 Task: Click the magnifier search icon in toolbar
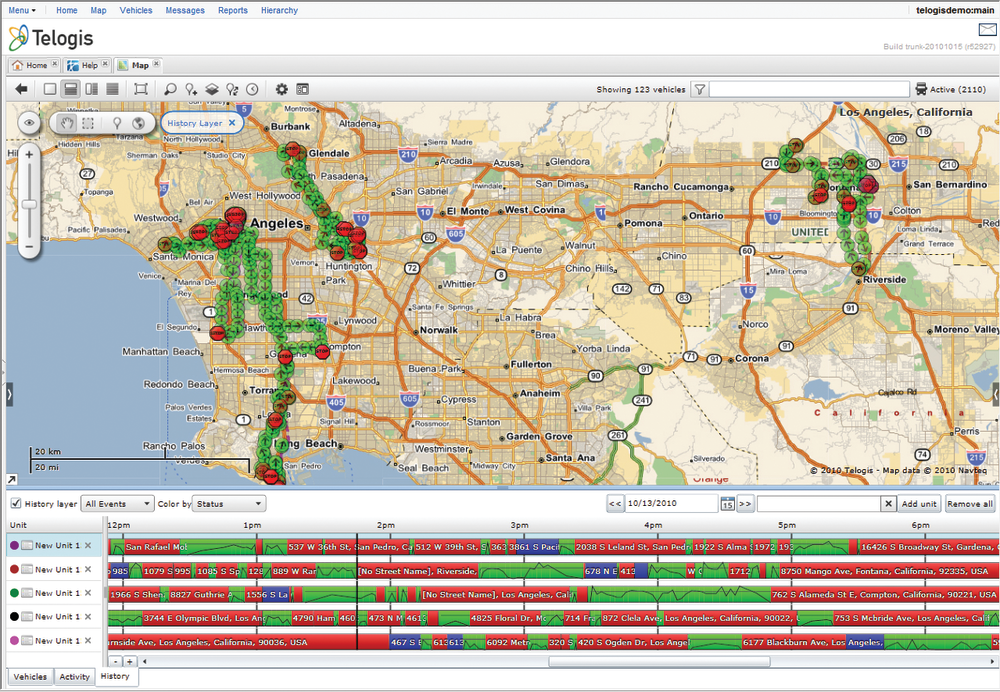click(170, 89)
